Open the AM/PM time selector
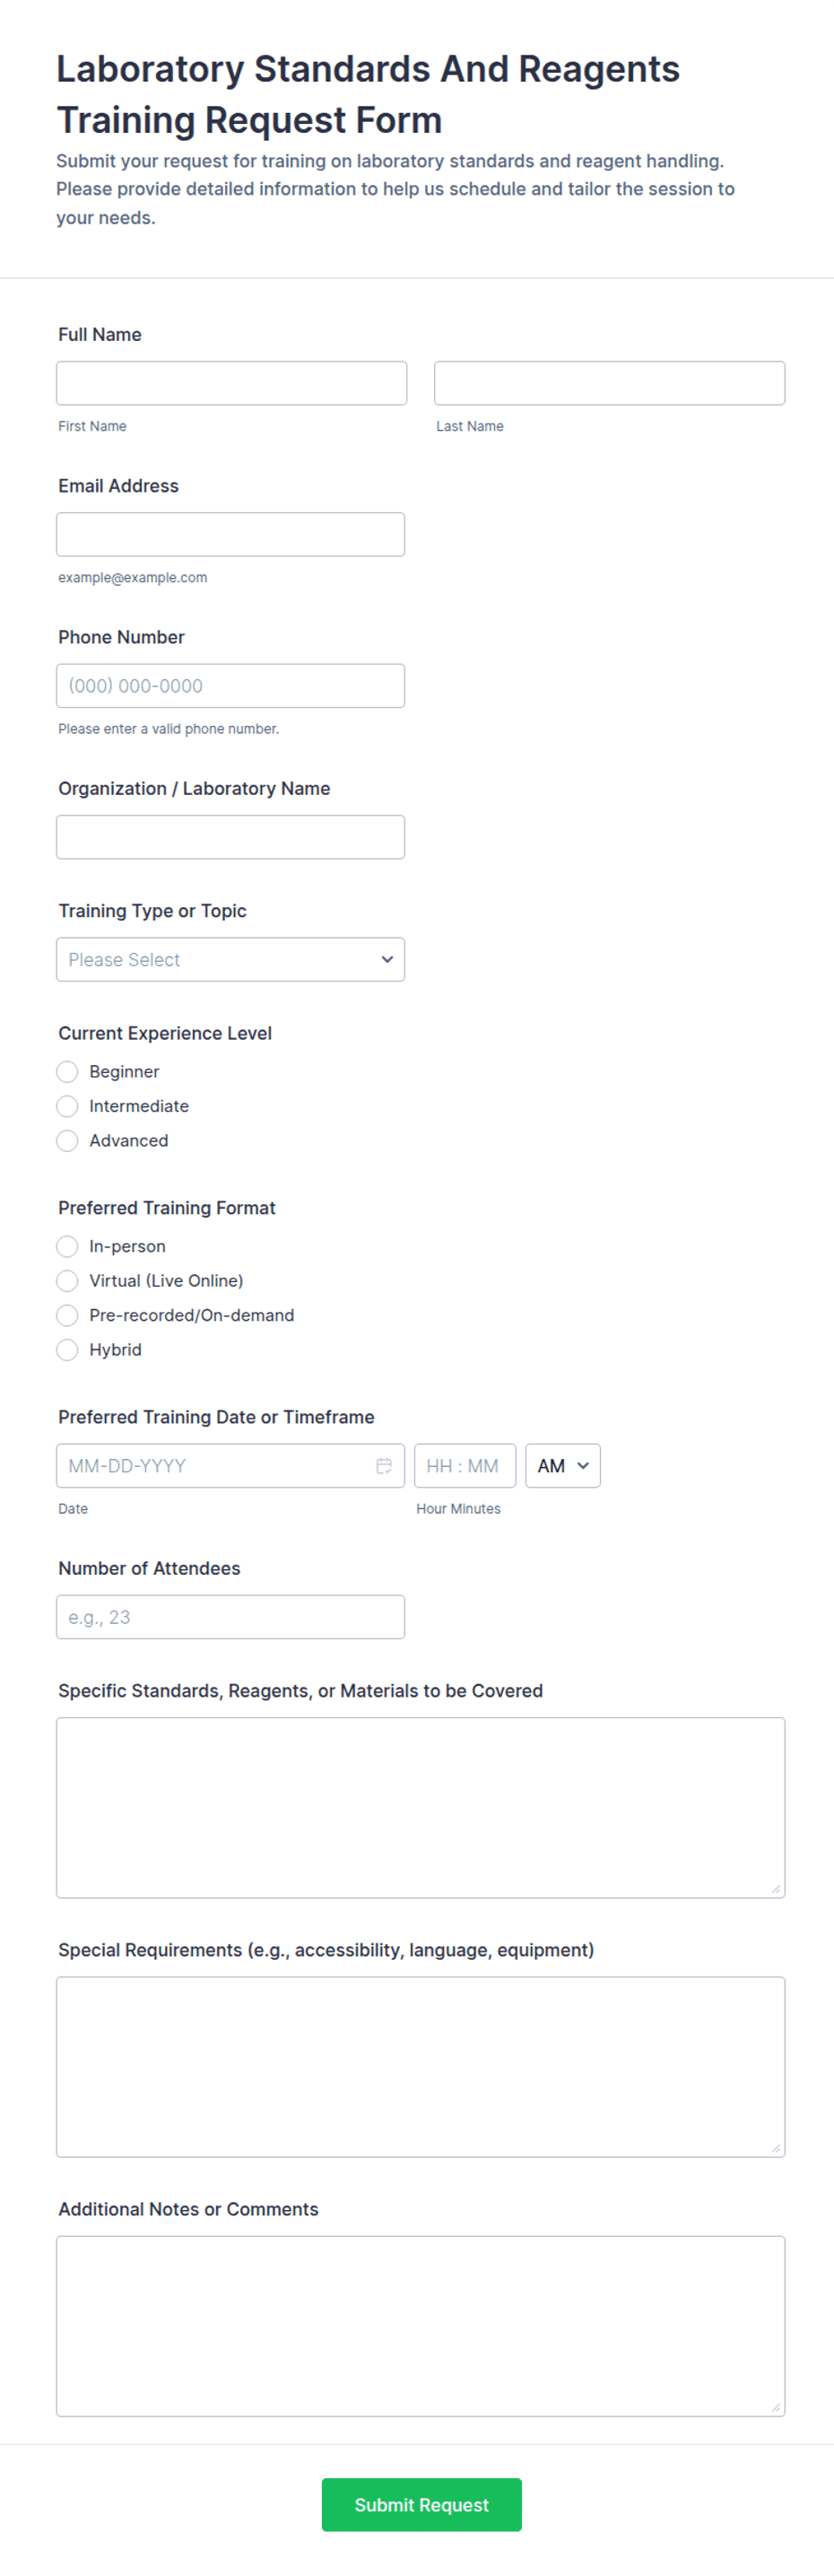Screen dimensions: 834x2576 (562, 1465)
